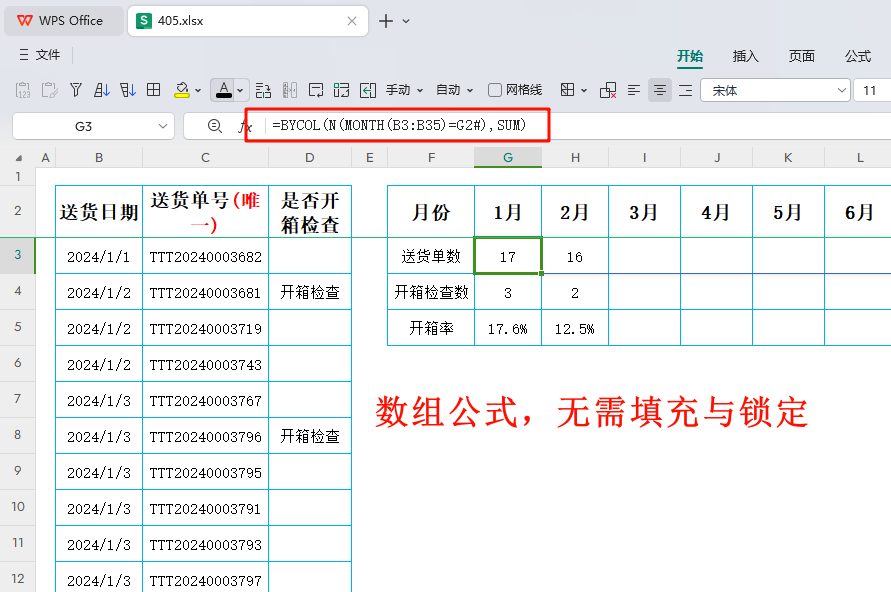Switch to the 插入 ribbon tab
Screen dimensions: 891x592
point(746,56)
